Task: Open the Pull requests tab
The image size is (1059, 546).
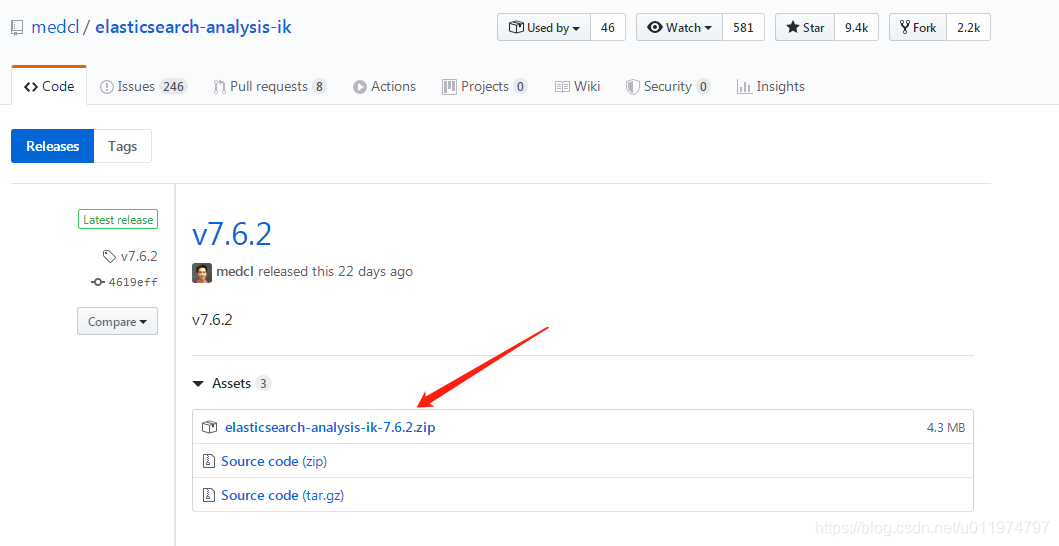Action: pos(269,86)
